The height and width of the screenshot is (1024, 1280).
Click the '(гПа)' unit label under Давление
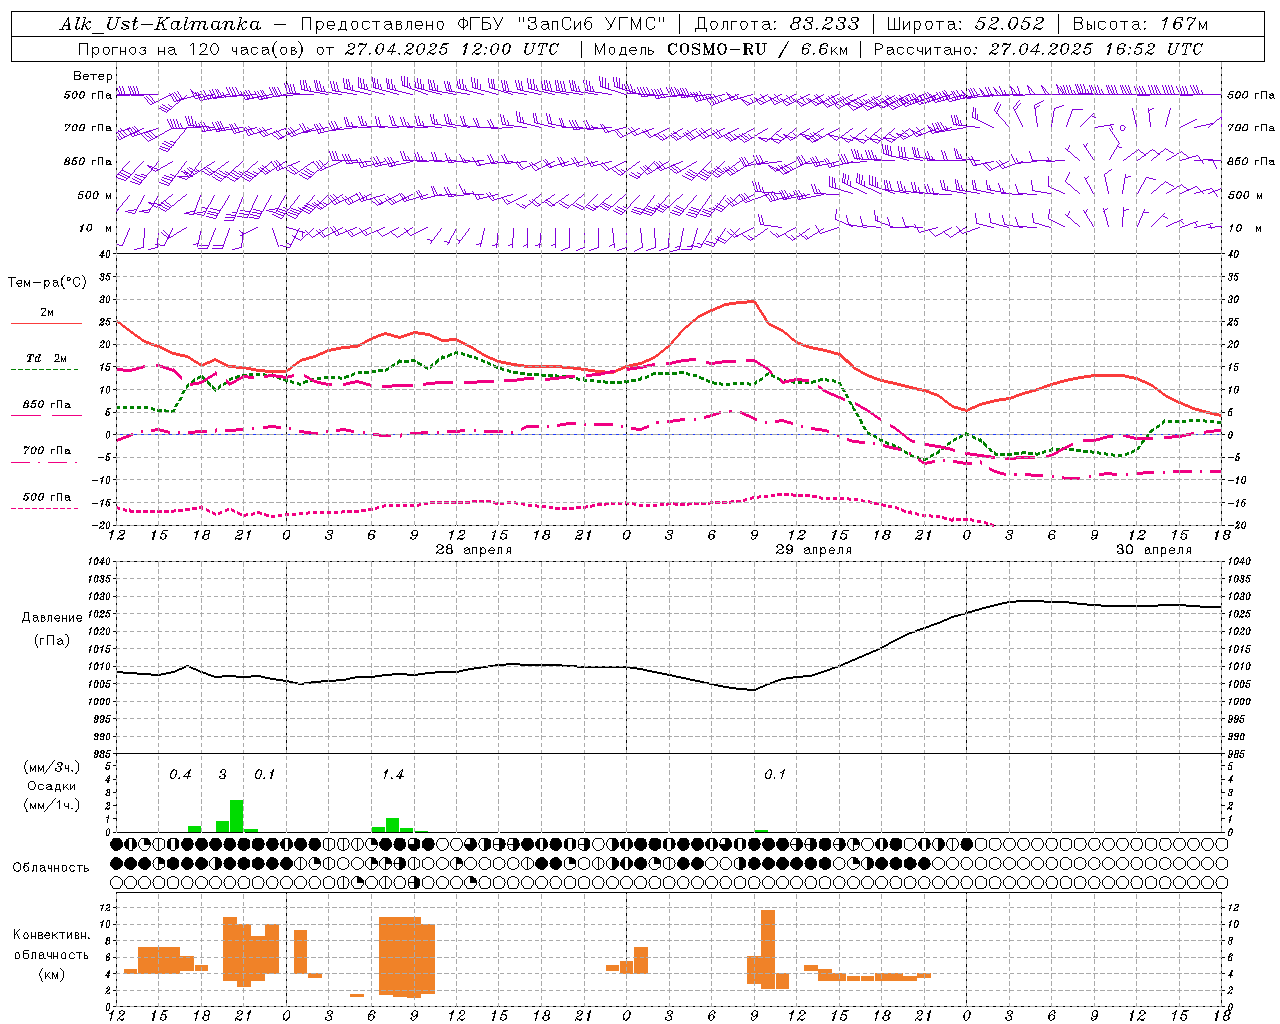(x=52, y=641)
